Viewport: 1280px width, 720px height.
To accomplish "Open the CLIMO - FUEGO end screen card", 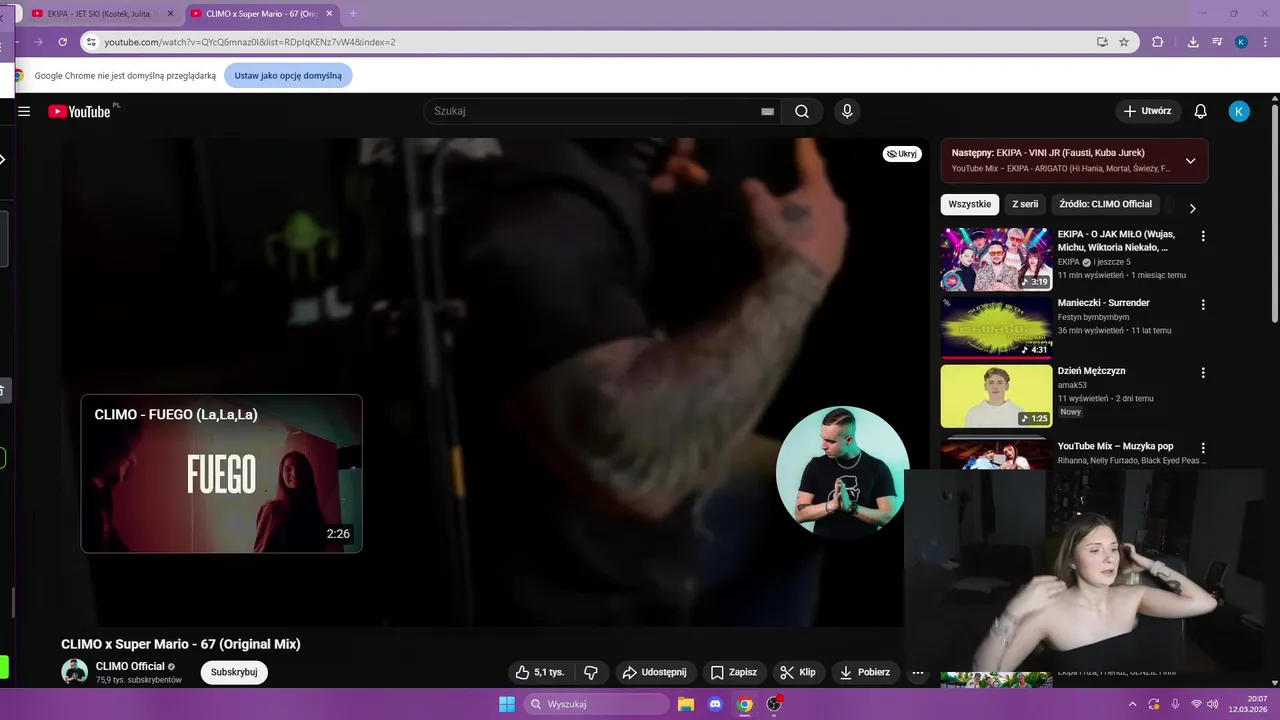I will pos(221,473).
